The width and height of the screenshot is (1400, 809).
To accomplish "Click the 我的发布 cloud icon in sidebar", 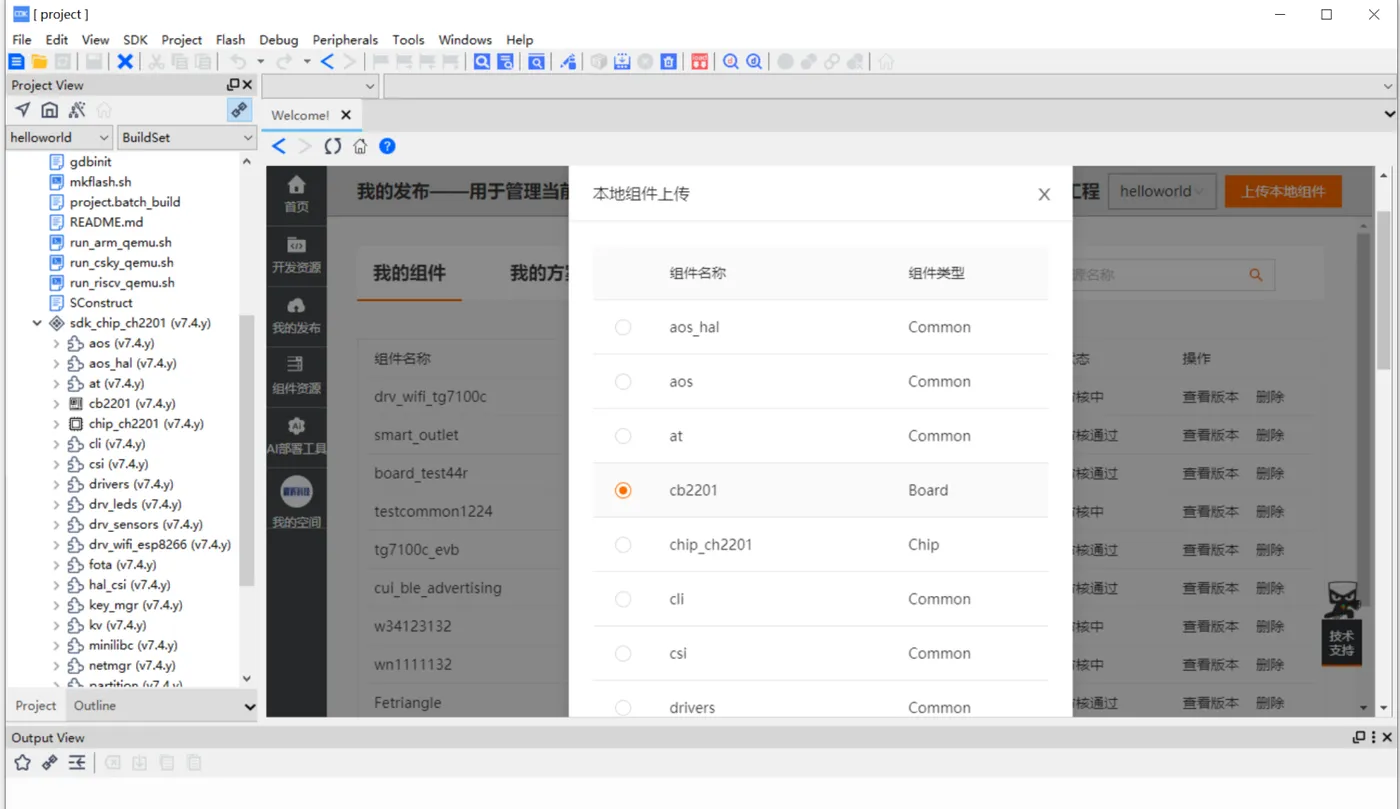I will [x=296, y=305].
